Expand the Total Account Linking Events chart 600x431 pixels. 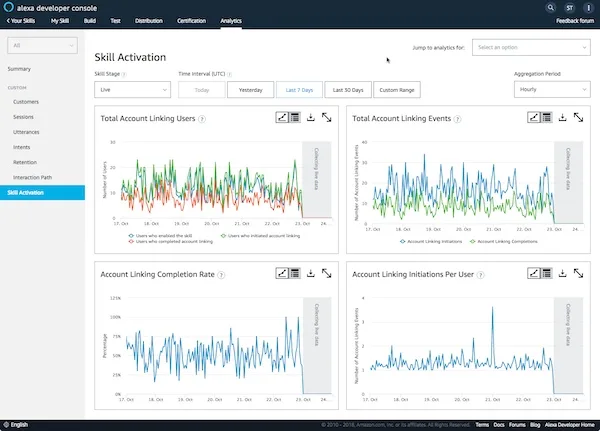[x=578, y=118]
